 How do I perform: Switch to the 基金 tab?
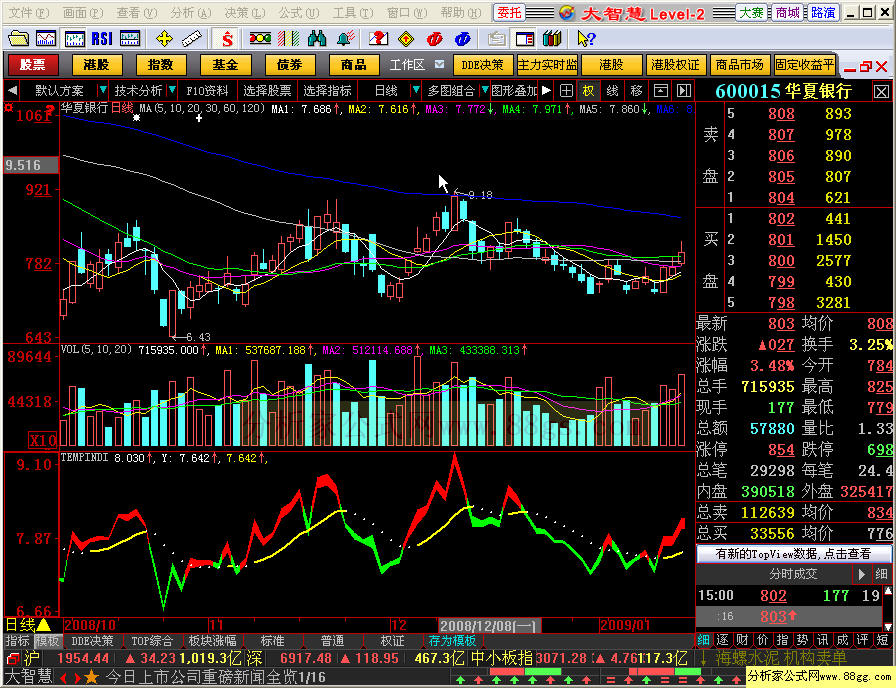[x=225, y=65]
